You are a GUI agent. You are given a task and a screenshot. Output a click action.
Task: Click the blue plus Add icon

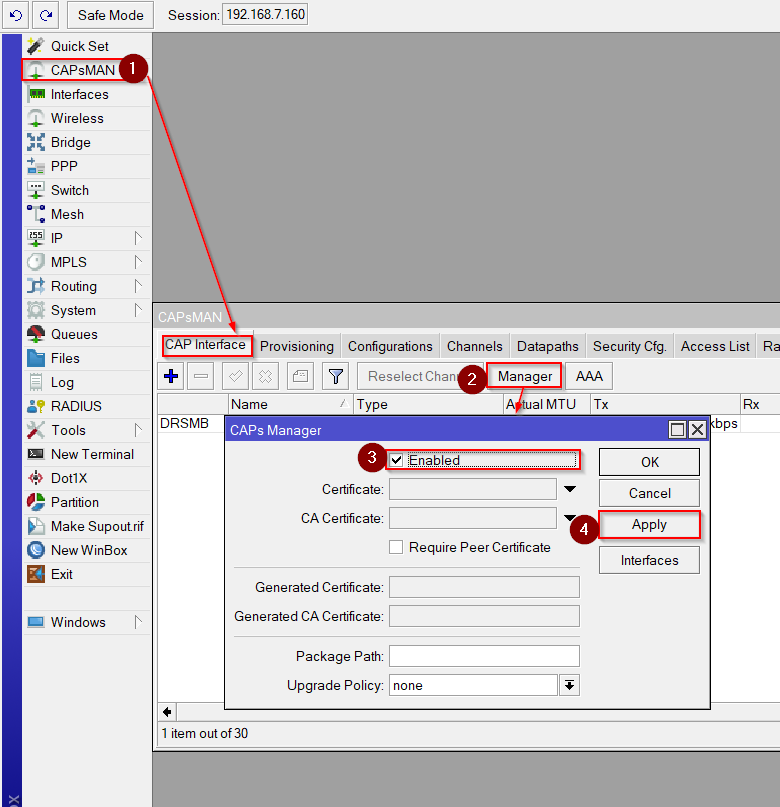pos(171,377)
